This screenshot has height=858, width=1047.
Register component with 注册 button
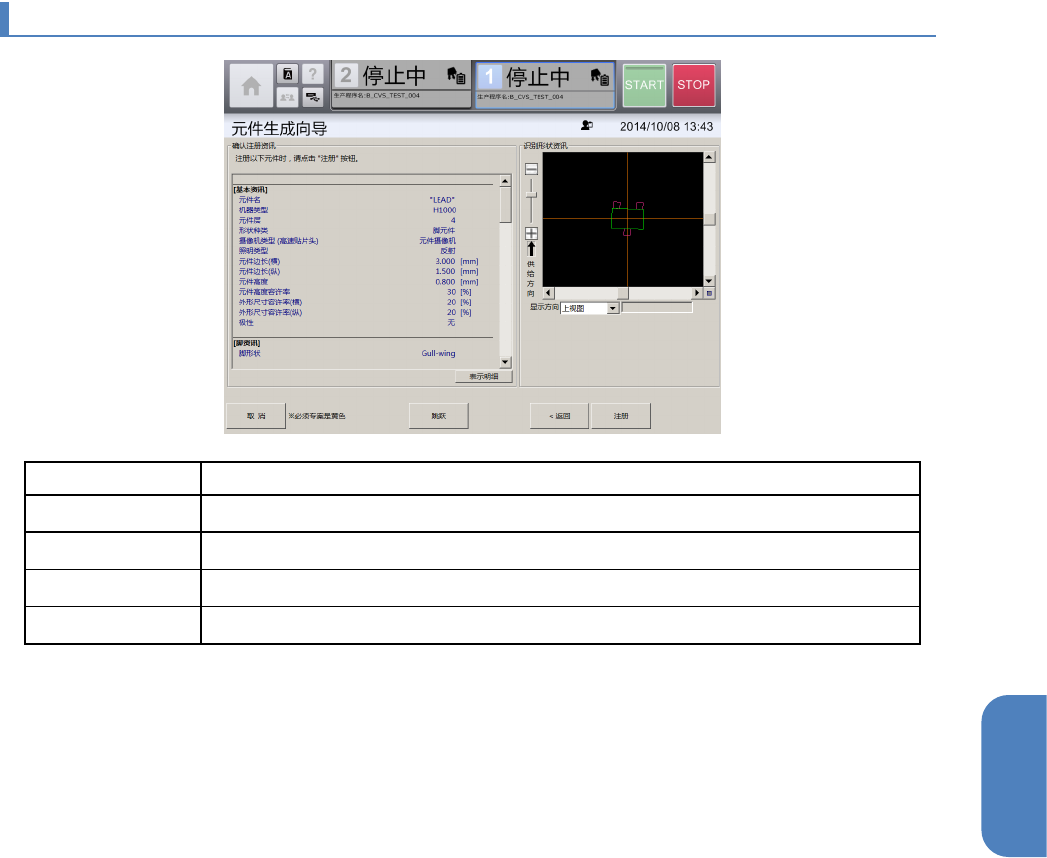pos(621,416)
